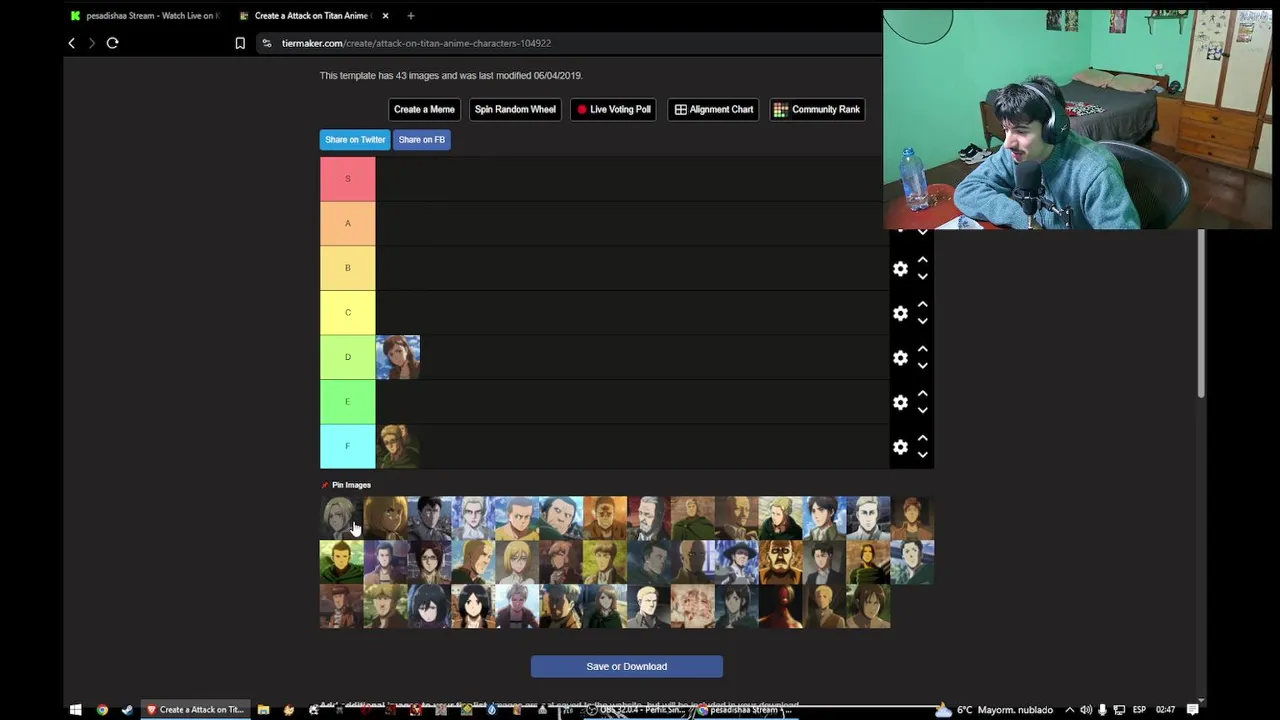View the Community Rank
Image resolution: width=1280 pixels, height=720 pixels.
click(x=817, y=109)
